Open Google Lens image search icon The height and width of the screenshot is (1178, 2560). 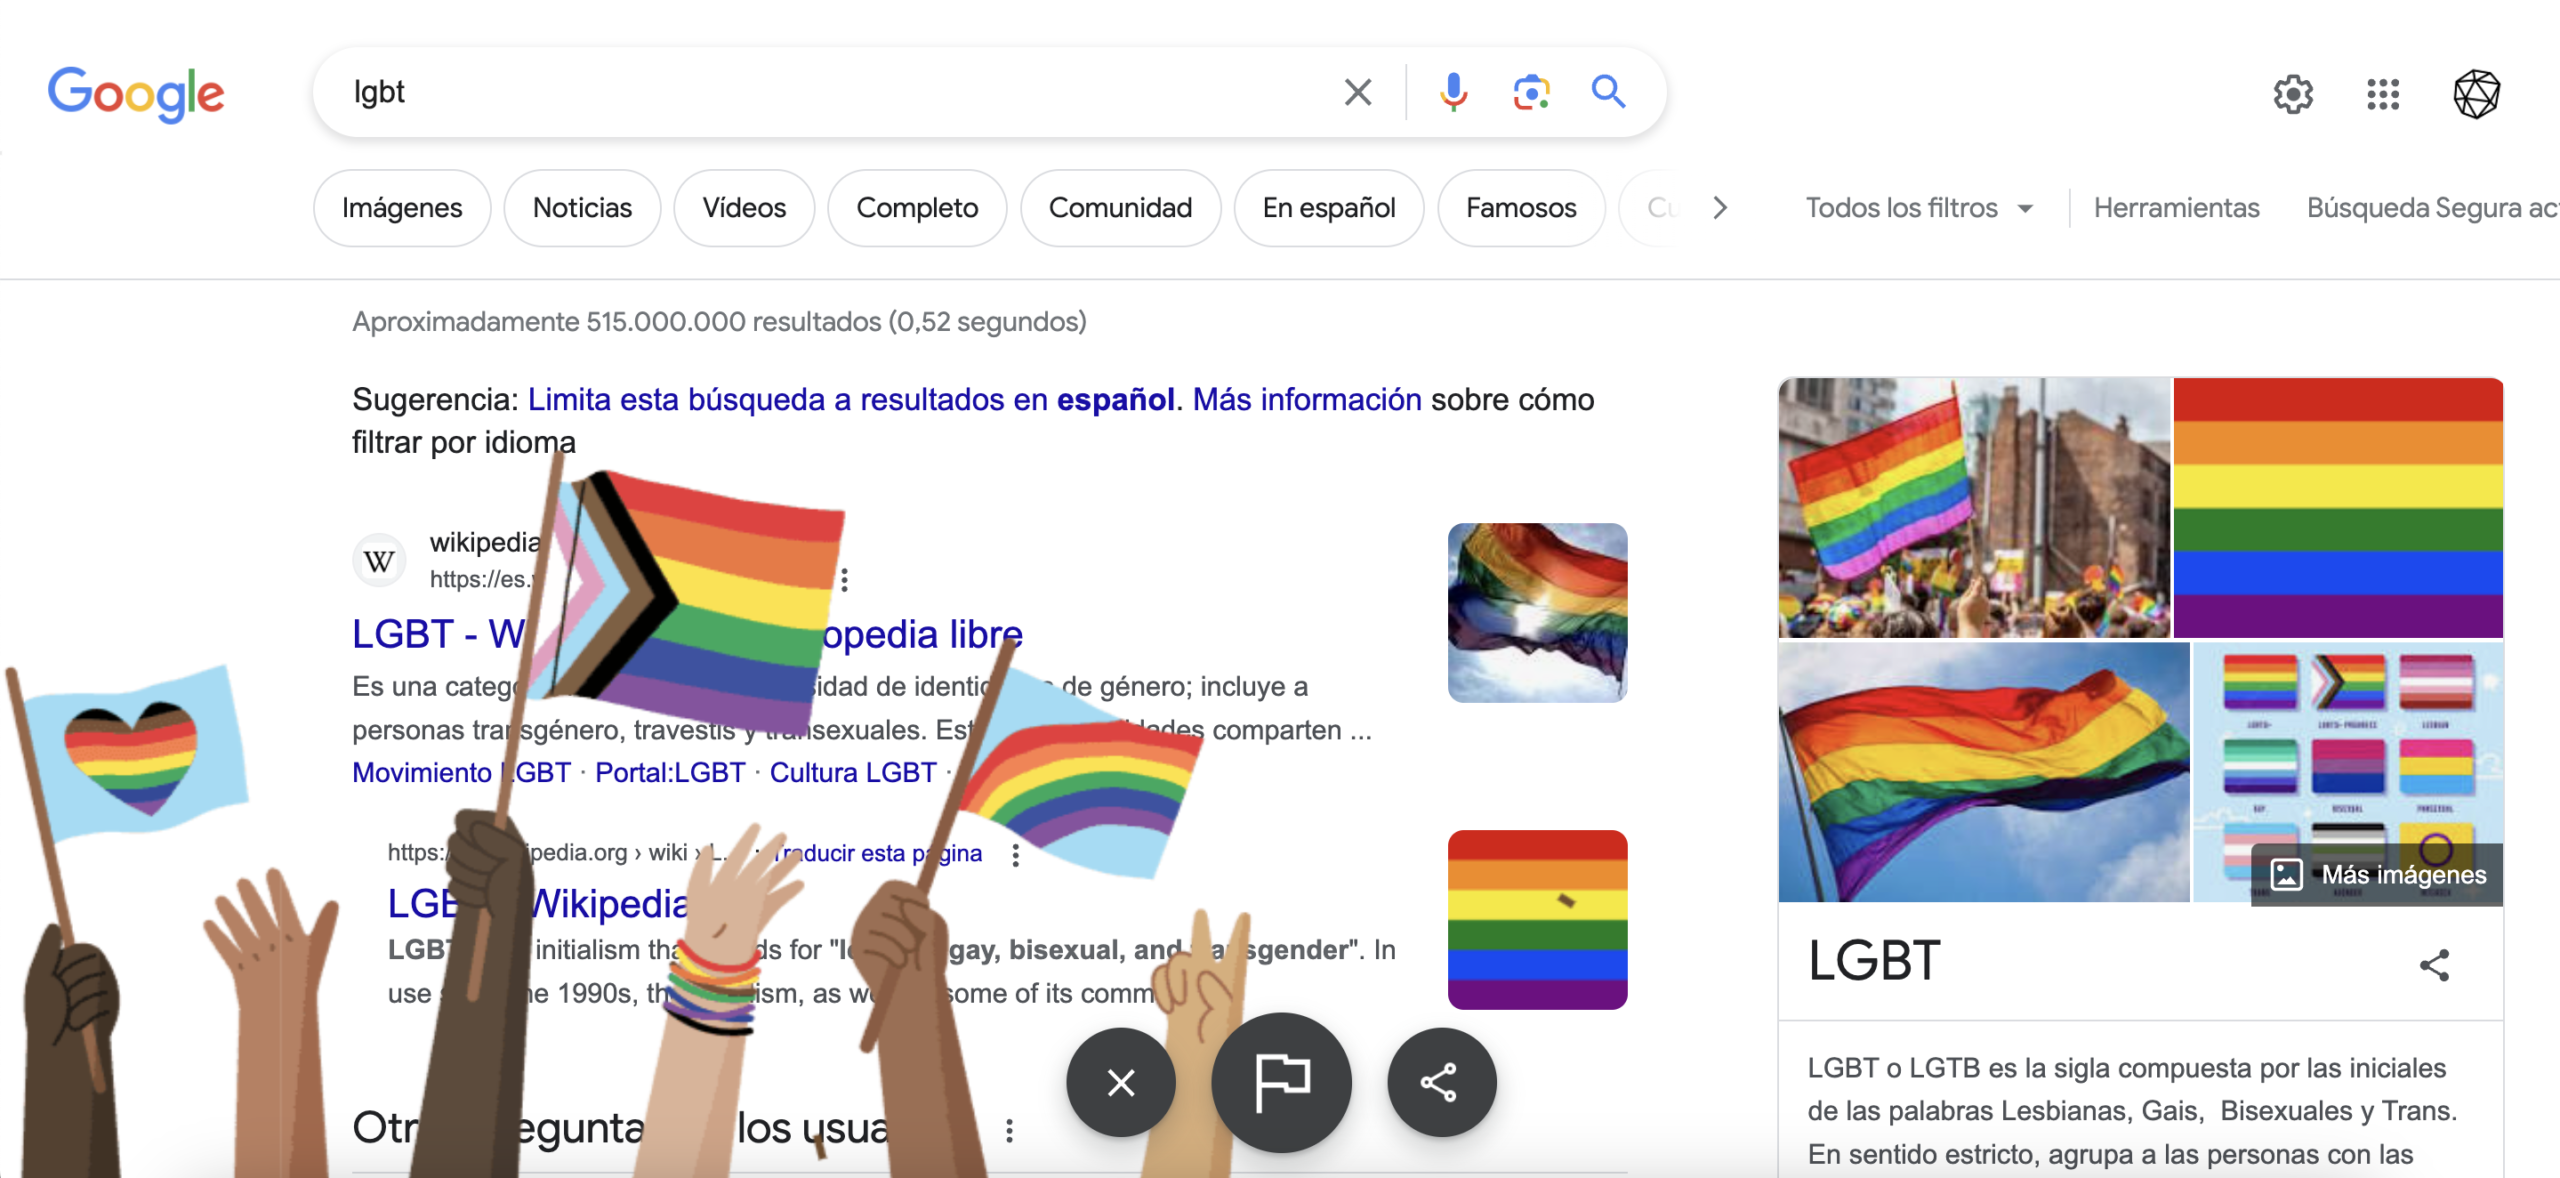pos(1531,92)
